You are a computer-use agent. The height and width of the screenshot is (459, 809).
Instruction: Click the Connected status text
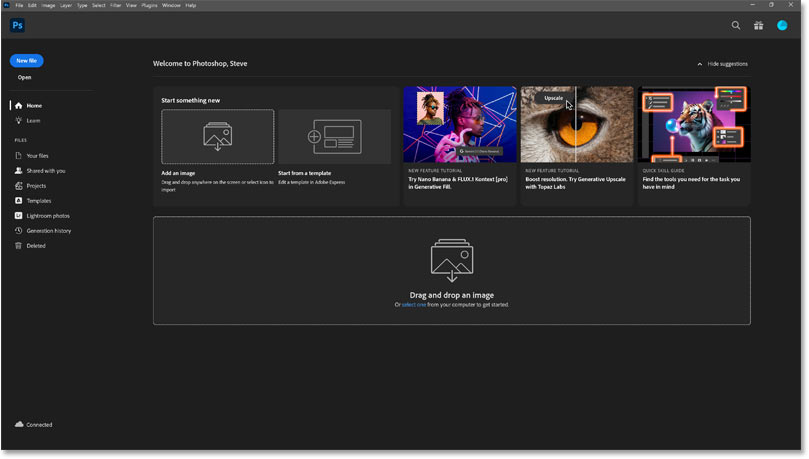click(39, 425)
